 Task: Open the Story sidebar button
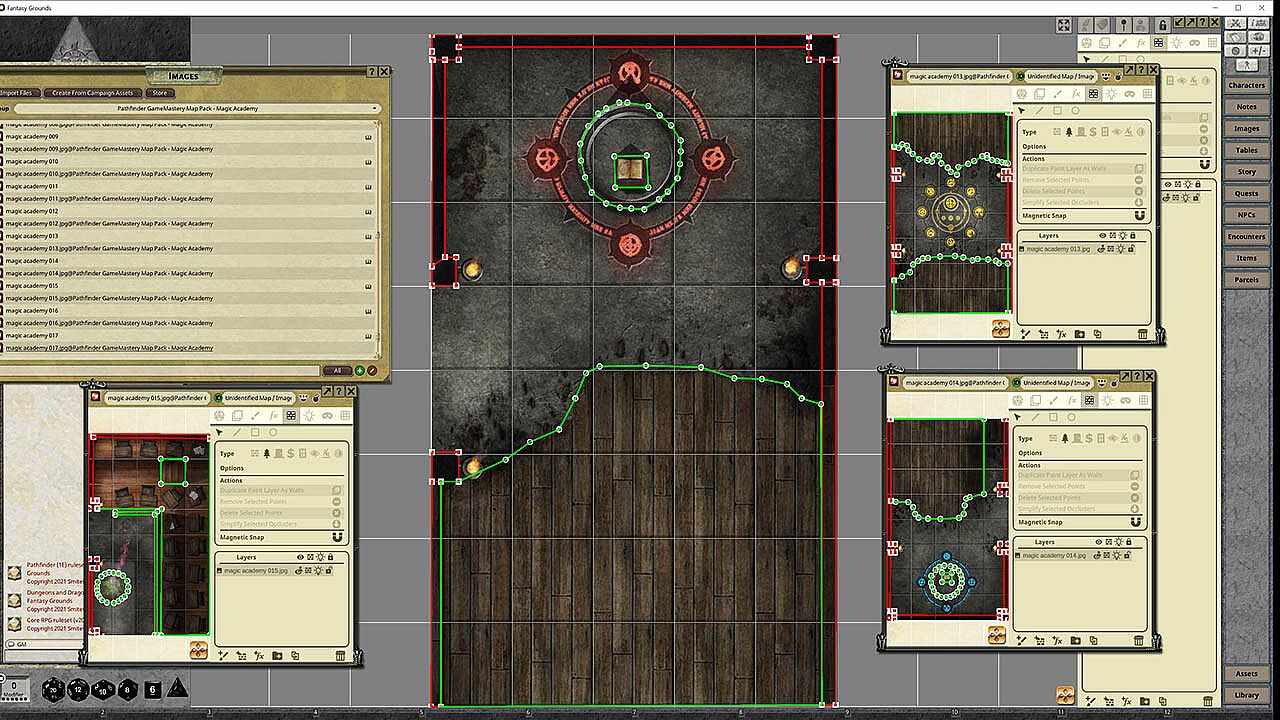tap(1246, 172)
